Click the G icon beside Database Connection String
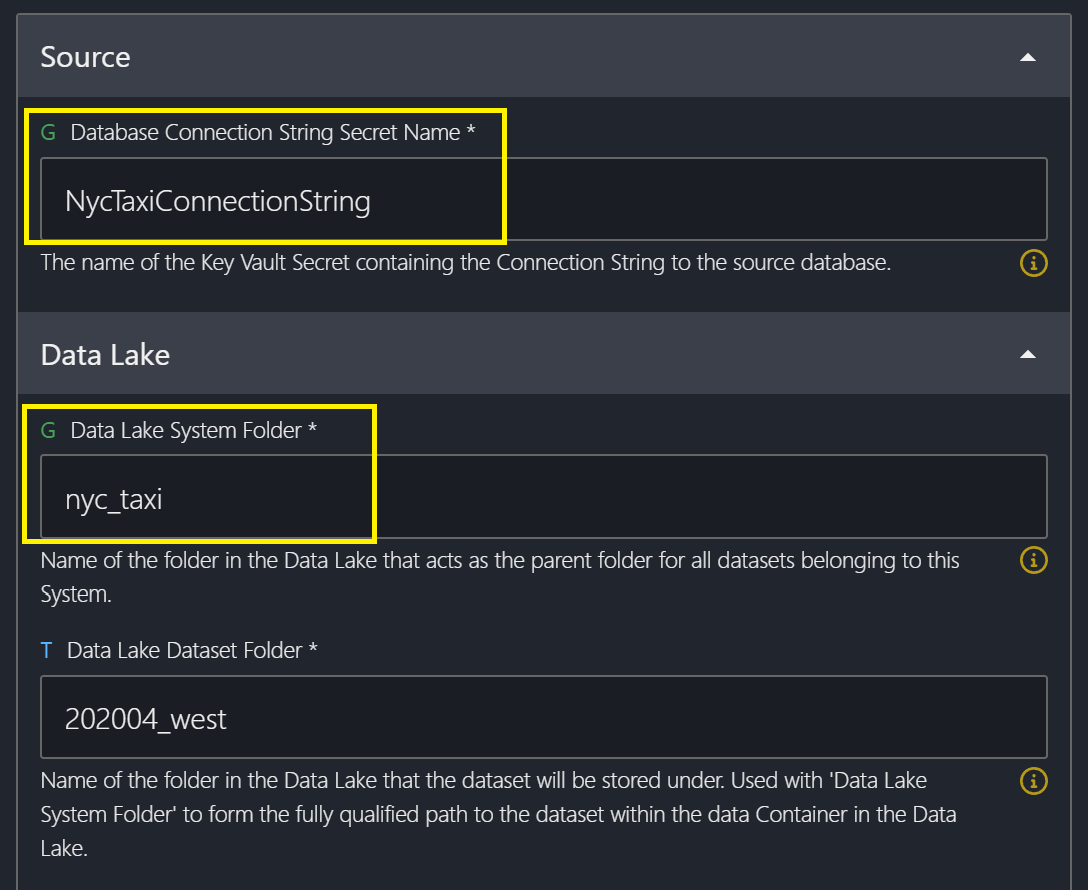The image size is (1088, 890). click(48, 132)
